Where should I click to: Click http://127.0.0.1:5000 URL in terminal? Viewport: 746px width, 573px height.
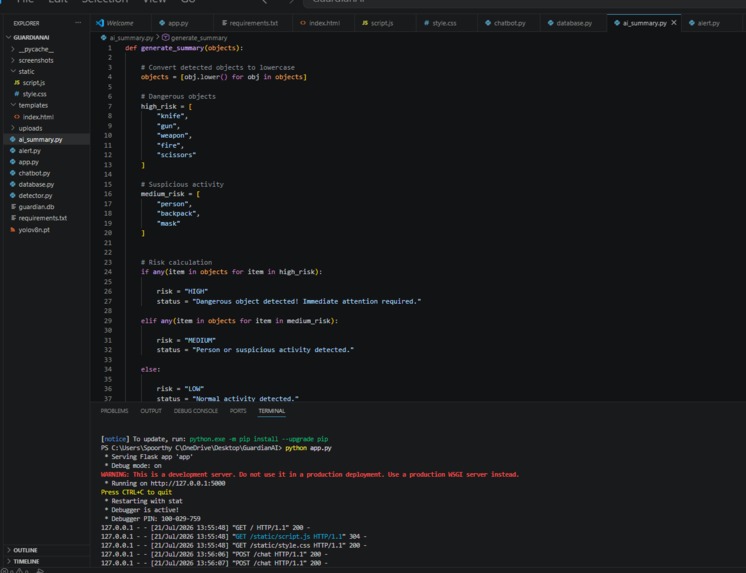coord(188,483)
